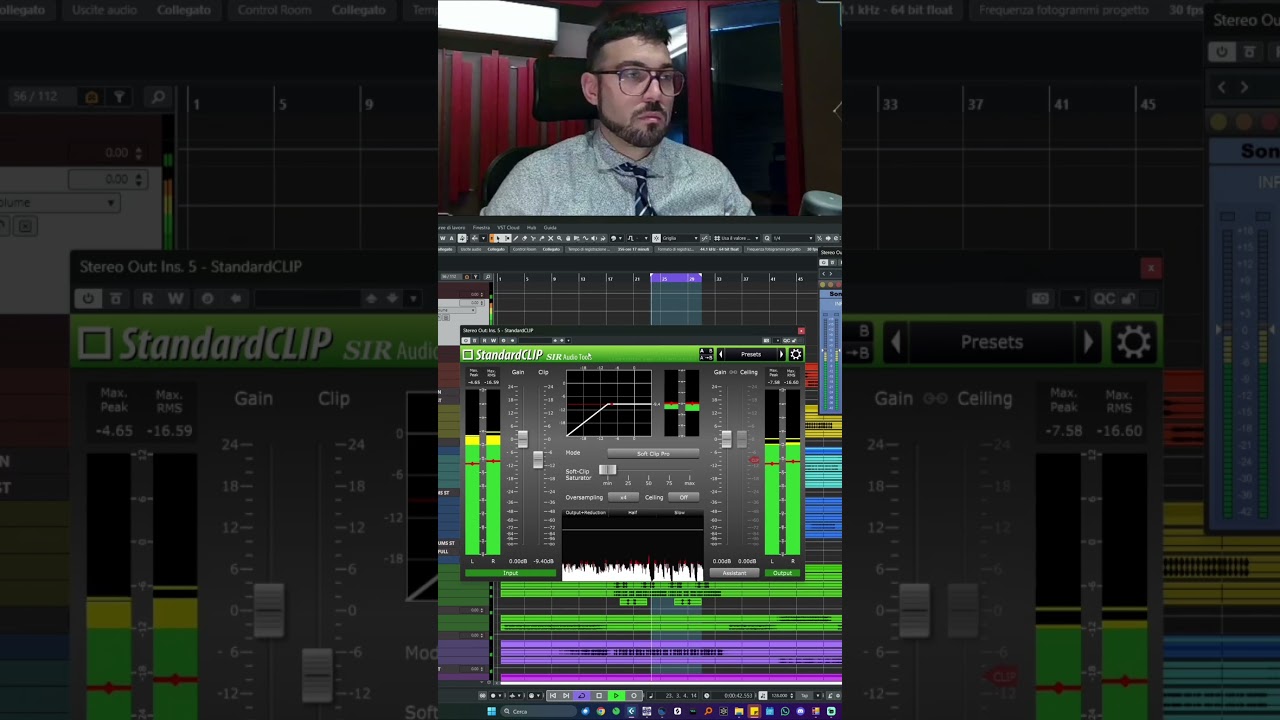Click the time display clock icon
Screen dimensions: 1280x720
(706, 696)
